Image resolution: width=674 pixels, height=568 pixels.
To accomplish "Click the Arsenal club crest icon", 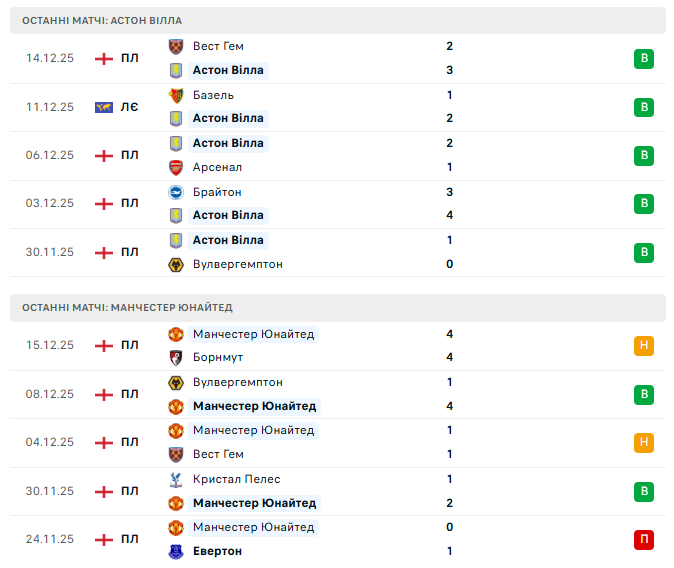I will click(x=176, y=167).
